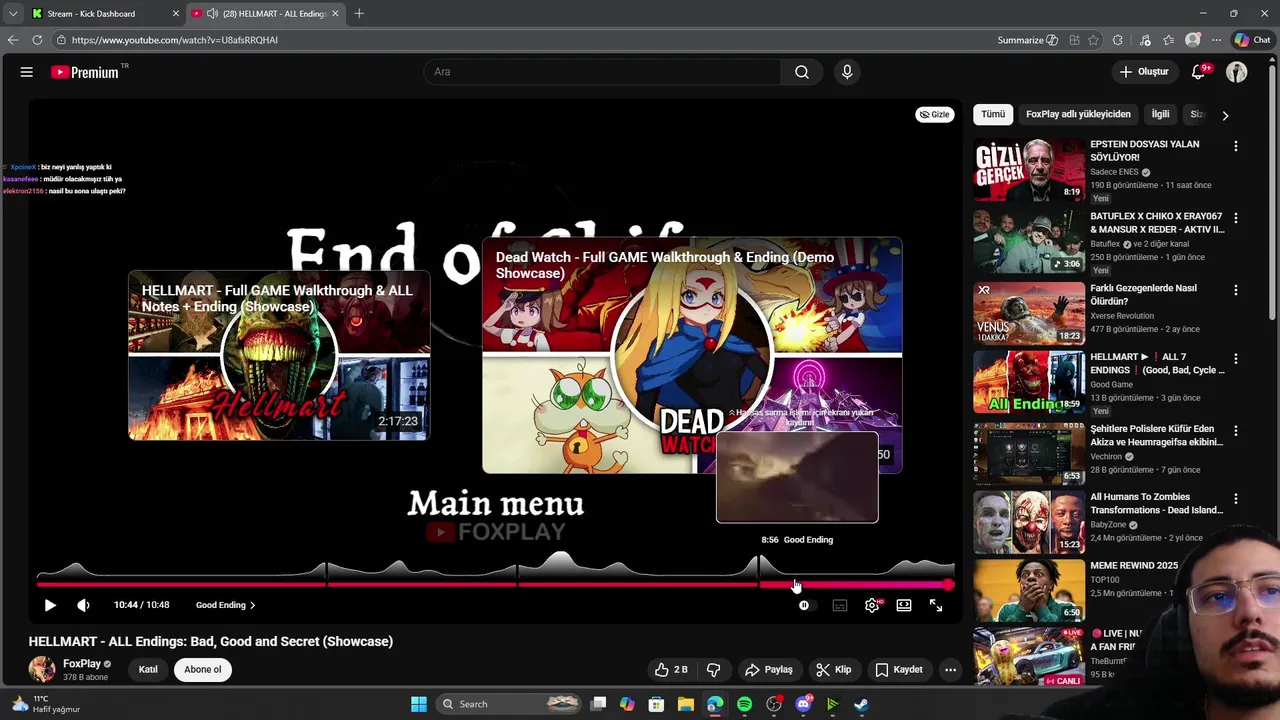The width and height of the screenshot is (1280, 720).
Task: Open the Windows Start menu
Action: point(419,704)
